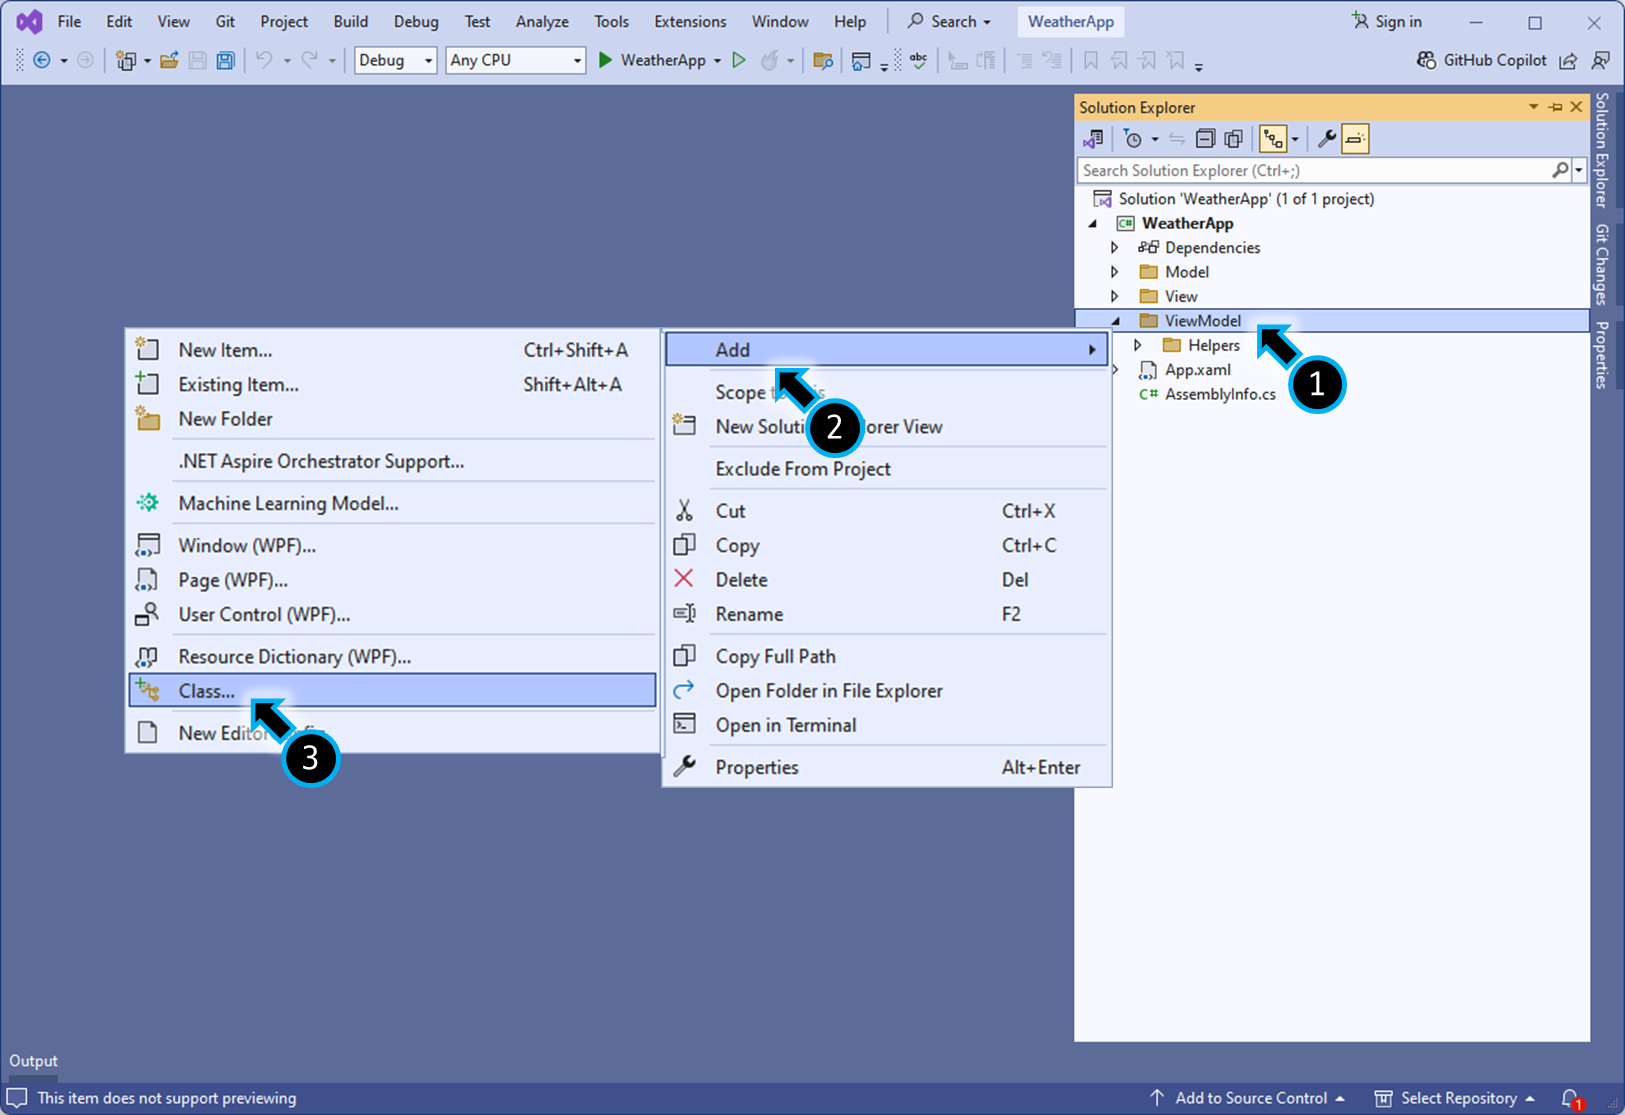Expand the View folder
1625x1115 pixels.
pyautogui.click(x=1115, y=297)
